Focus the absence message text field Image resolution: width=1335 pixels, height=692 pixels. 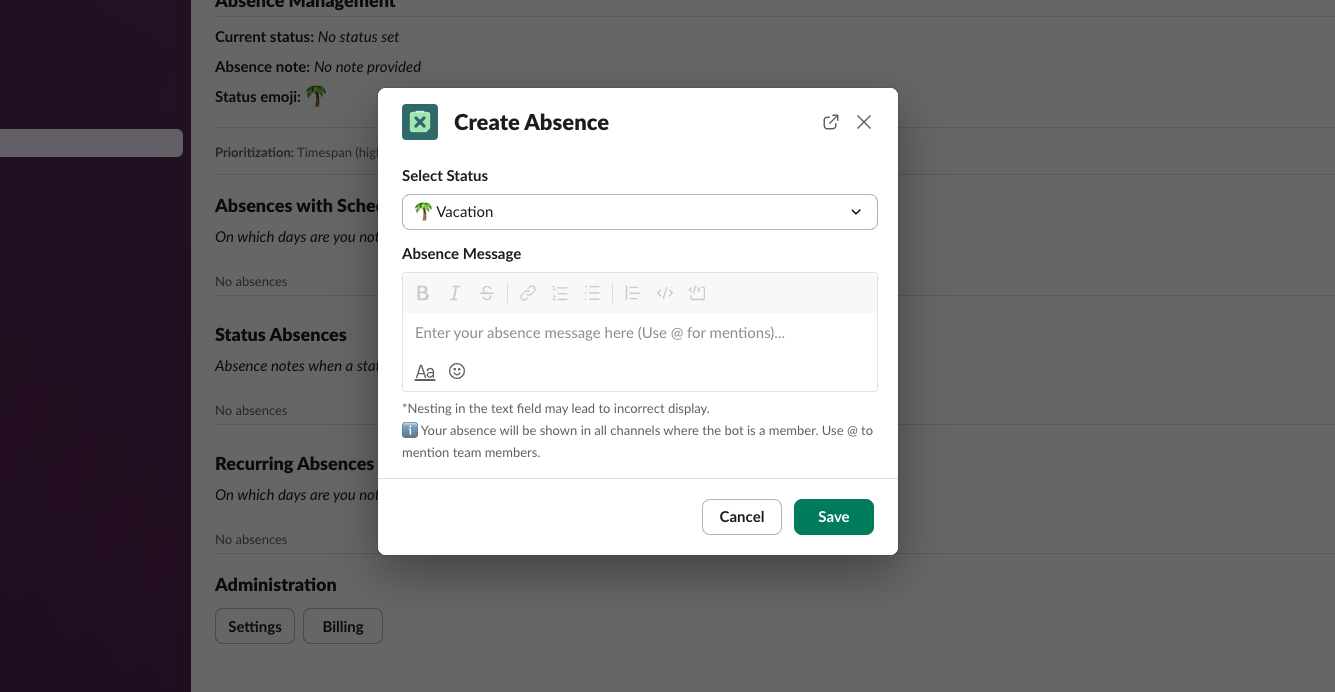click(x=640, y=333)
